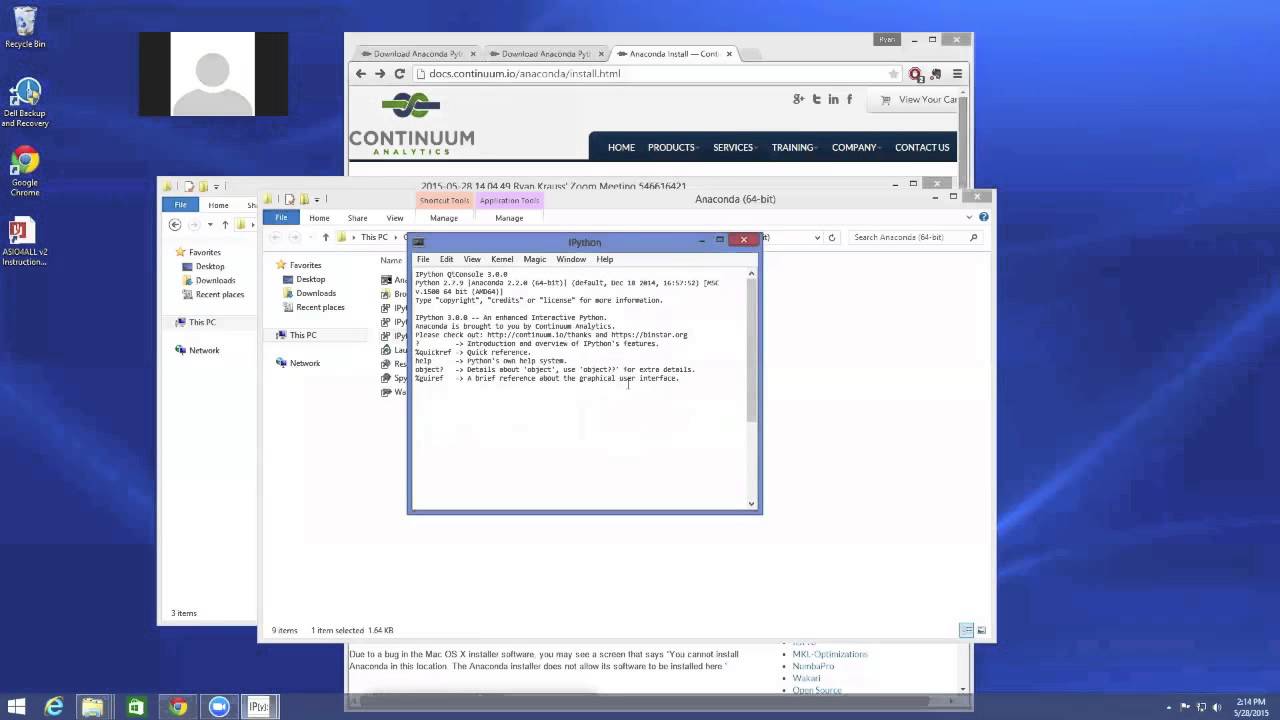Open the IPython Help menu
Image resolution: width=1280 pixels, height=720 pixels.
coord(605,259)
